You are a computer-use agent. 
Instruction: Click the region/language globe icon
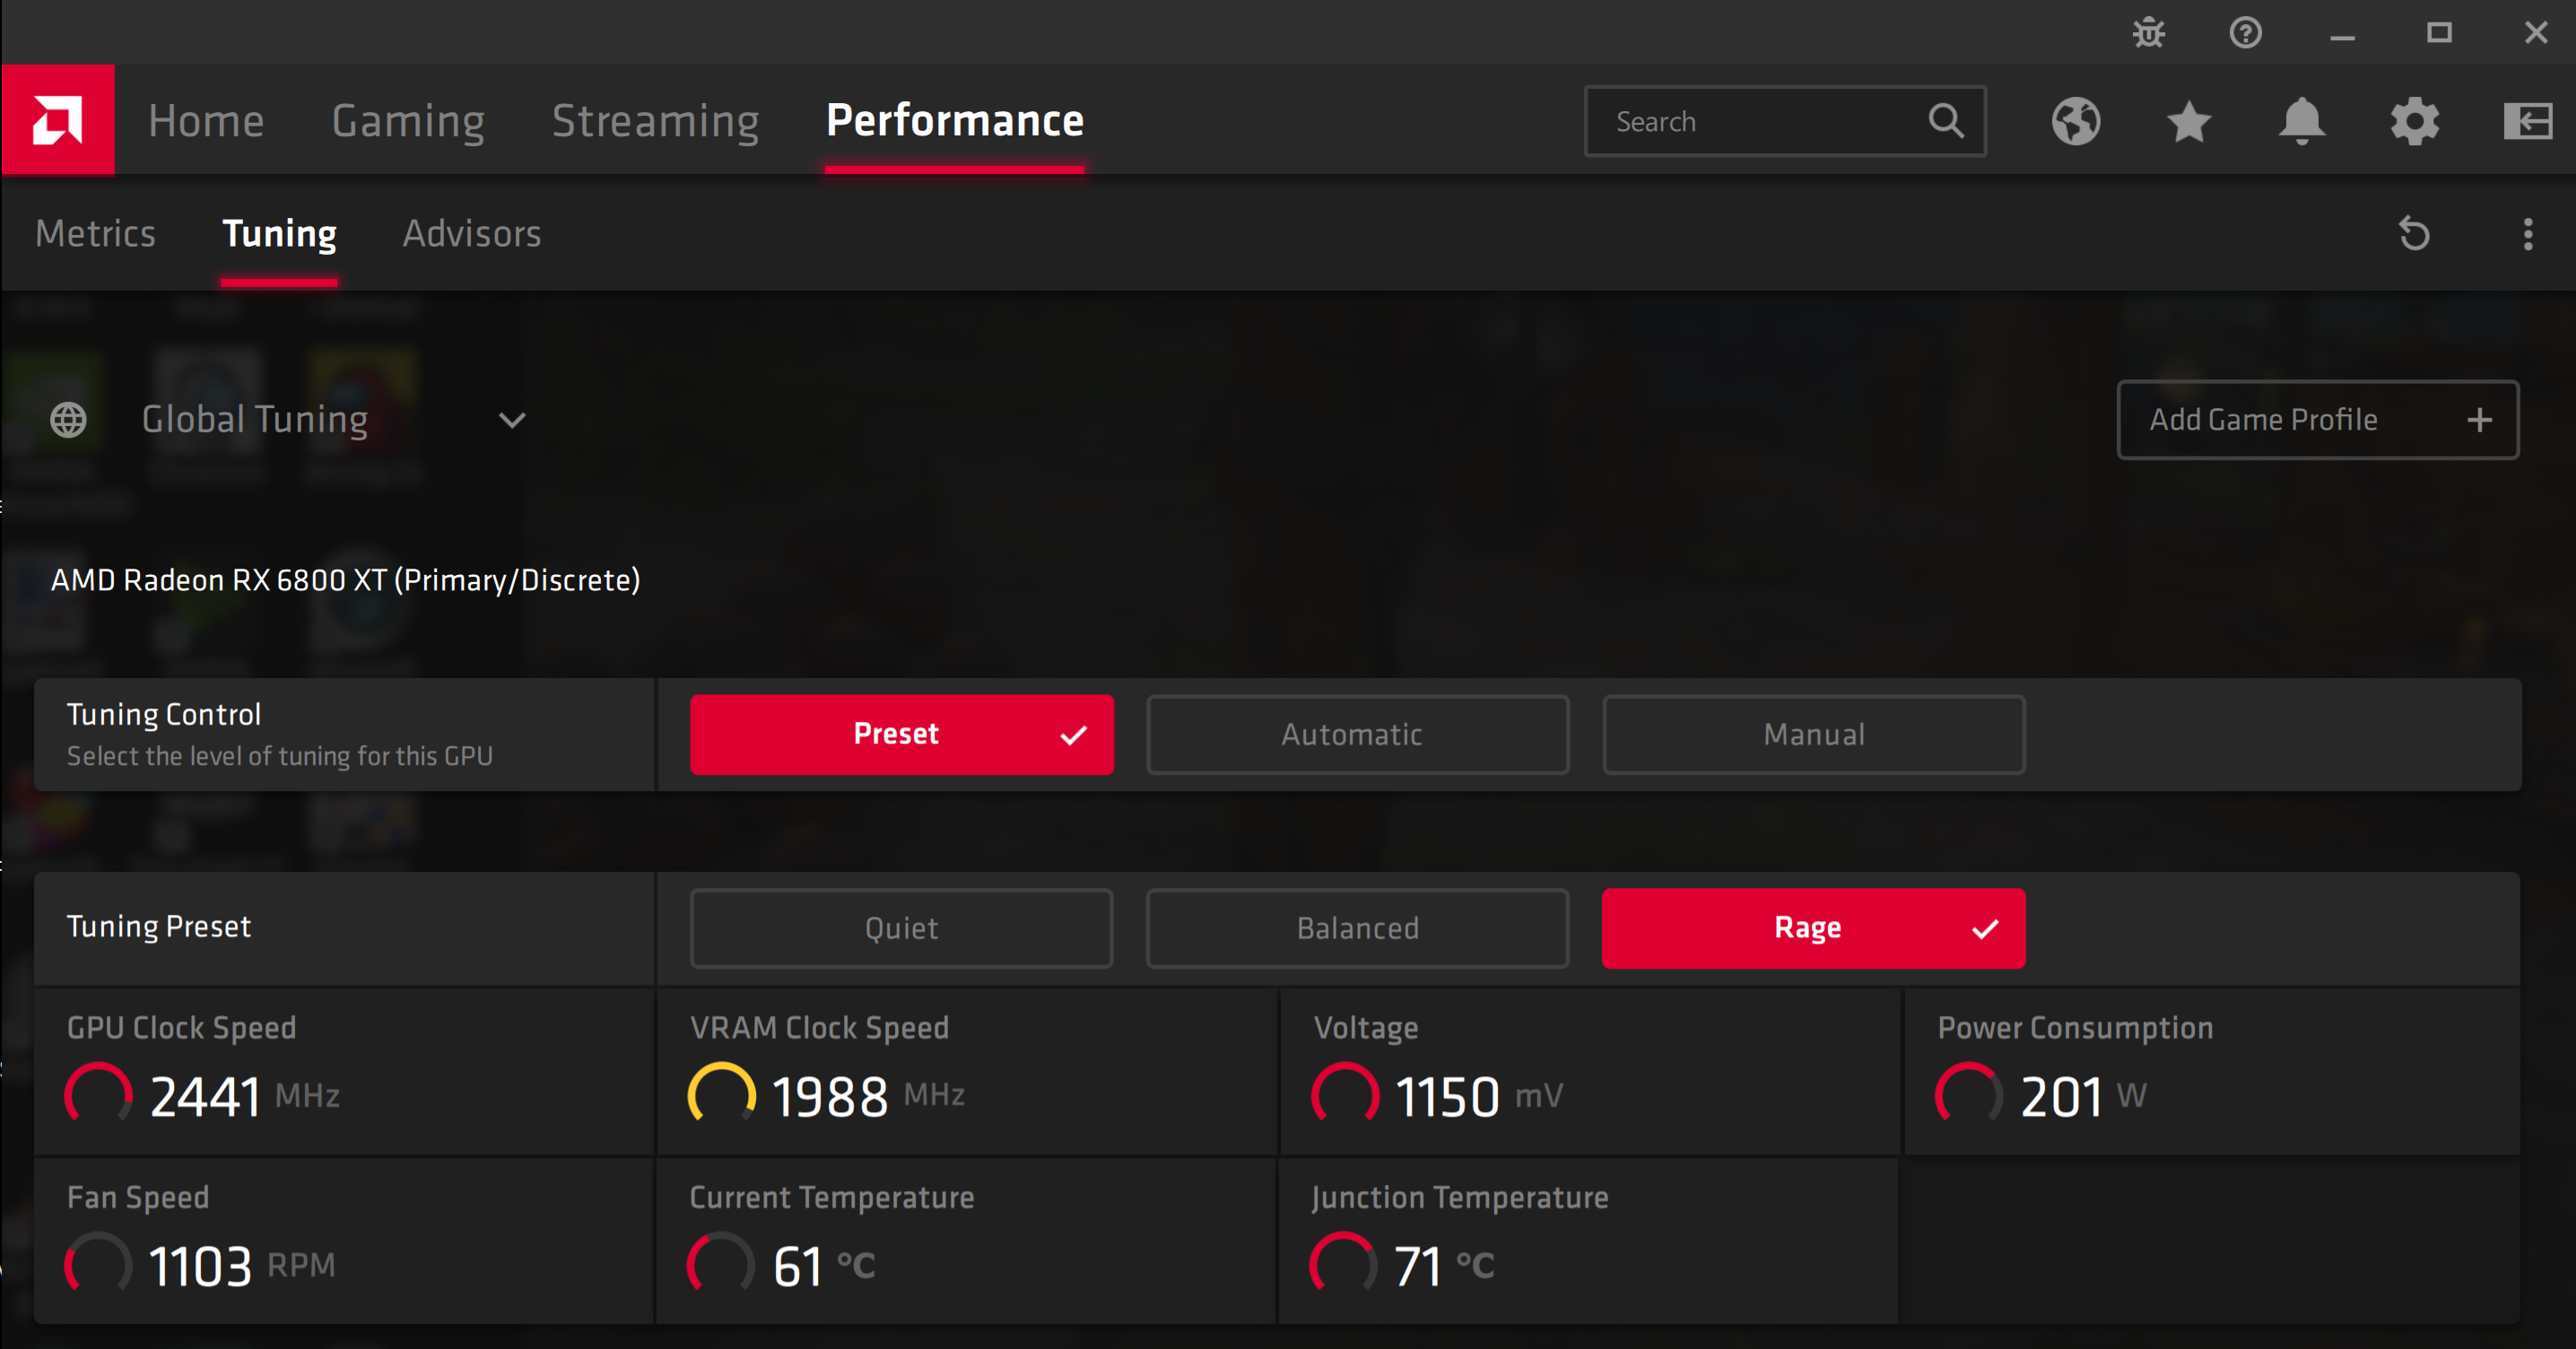tap(2076, 121)
